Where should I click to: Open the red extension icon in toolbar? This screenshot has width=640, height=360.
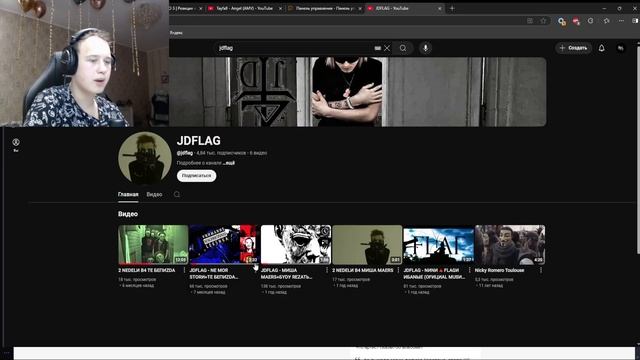(x=576, y=21)
